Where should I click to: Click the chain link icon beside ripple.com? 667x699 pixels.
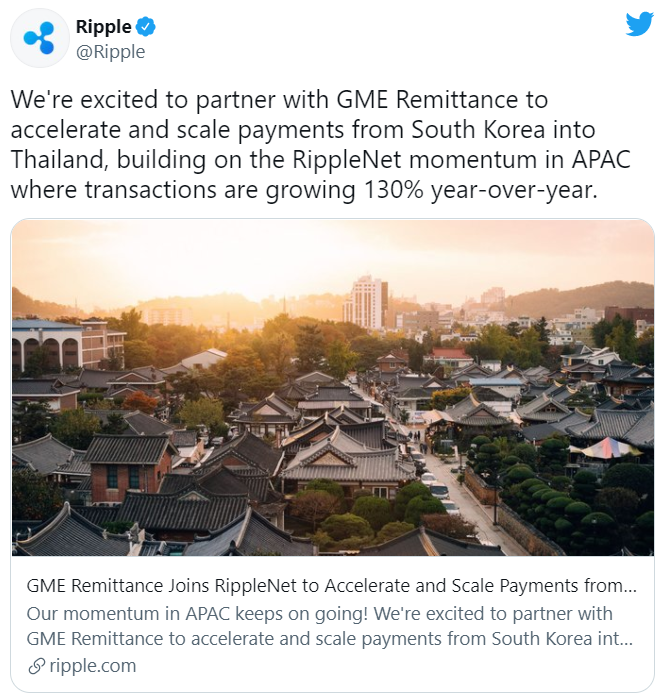(x=36, y=666)
